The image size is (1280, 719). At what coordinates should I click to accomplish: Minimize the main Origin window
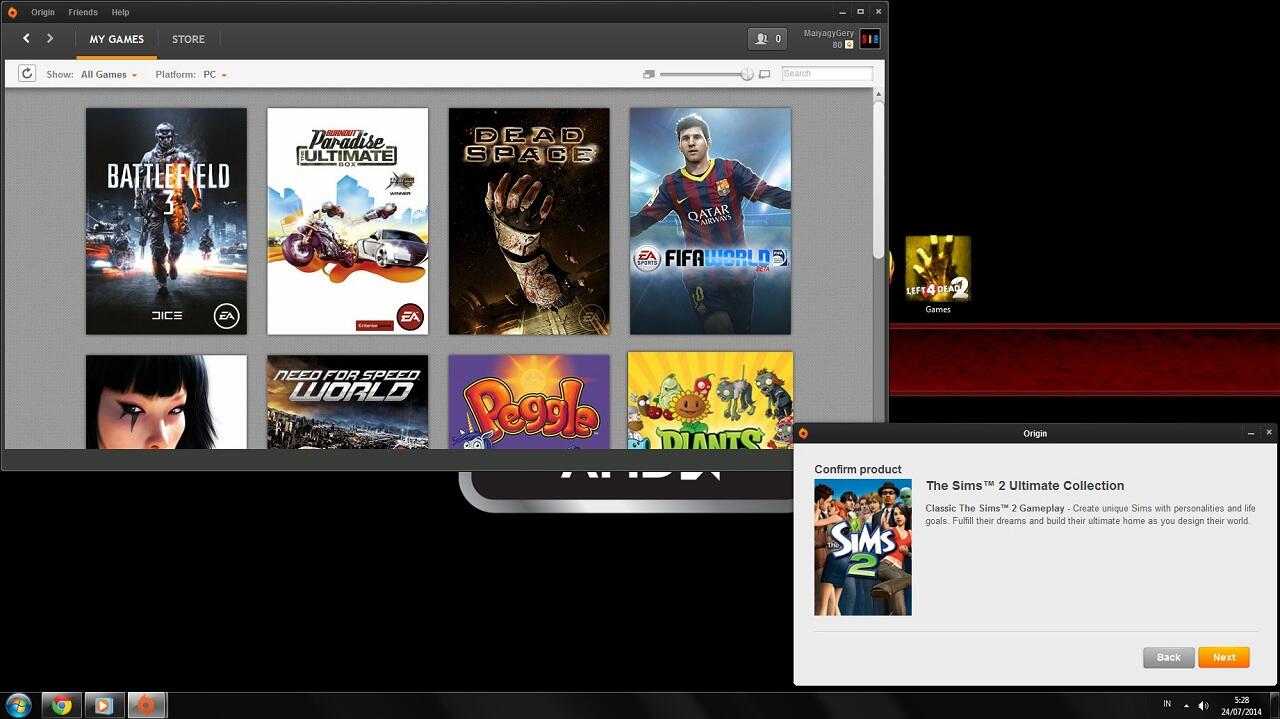coord(842,12)
